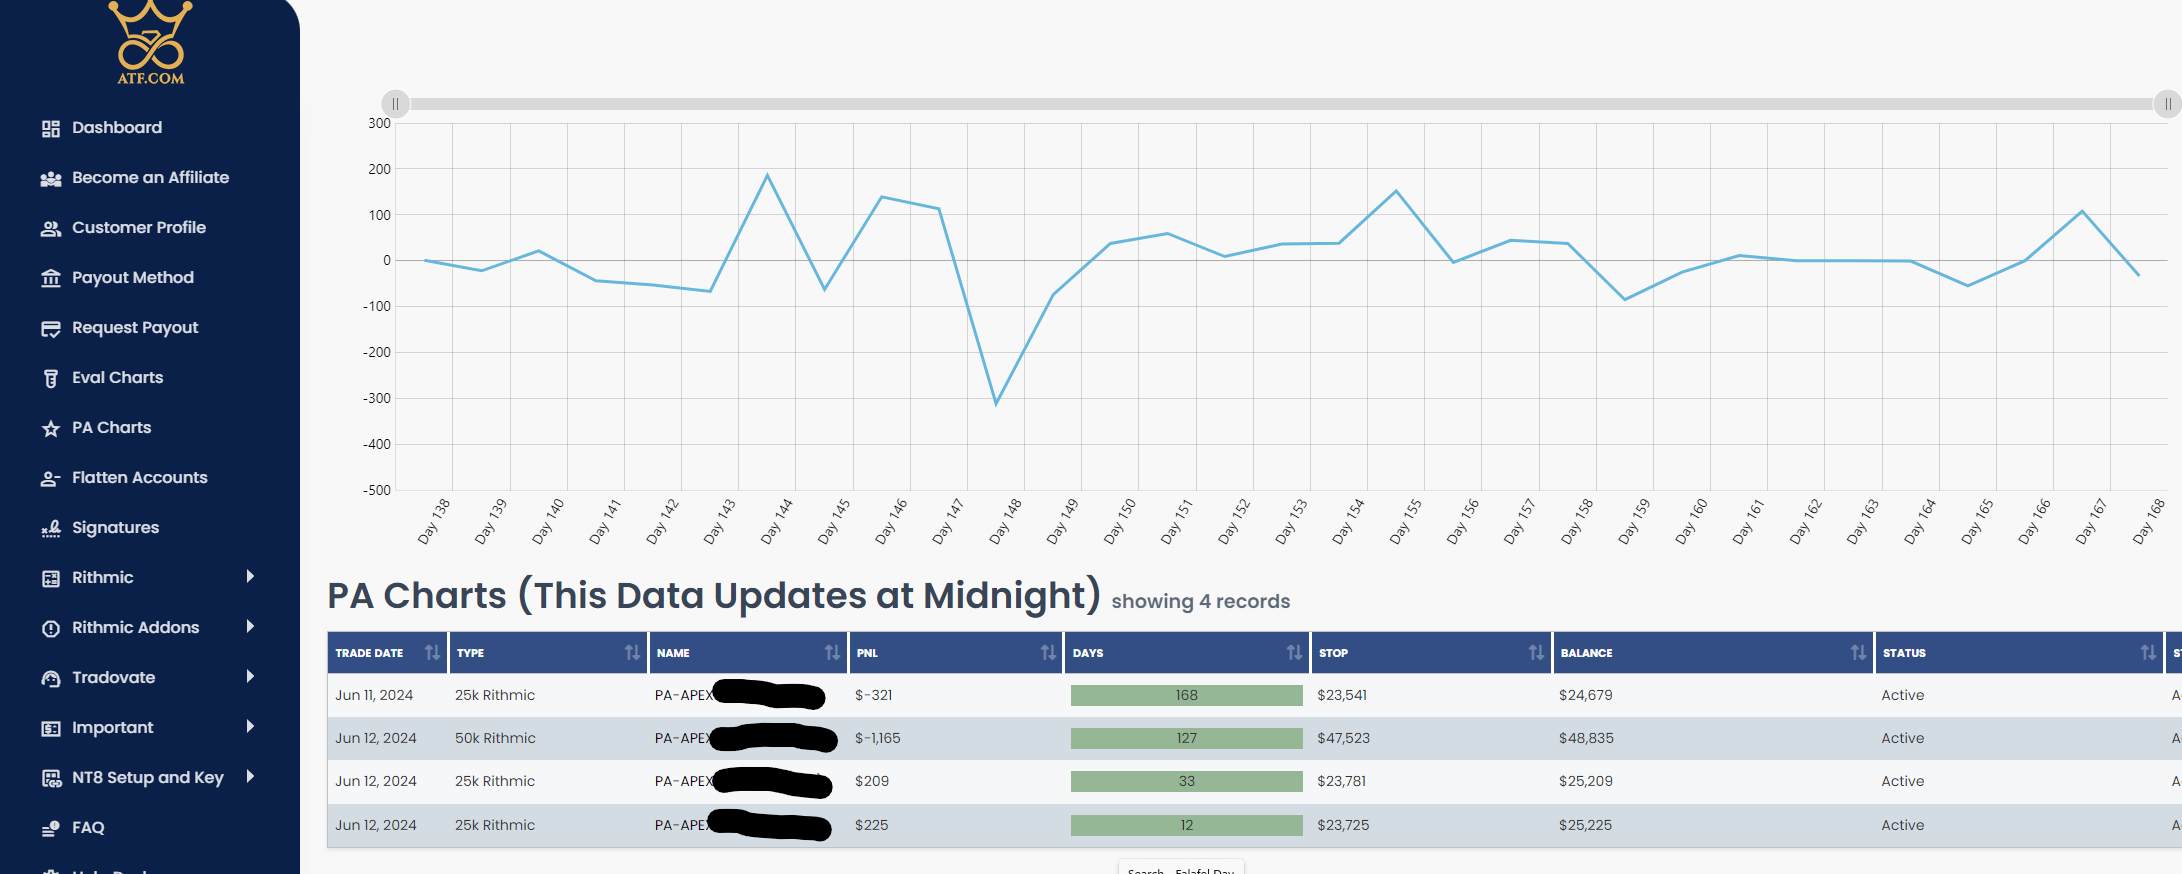2182x874 pixels.
Task: Open the Important menu section
Action: point(112,728)
